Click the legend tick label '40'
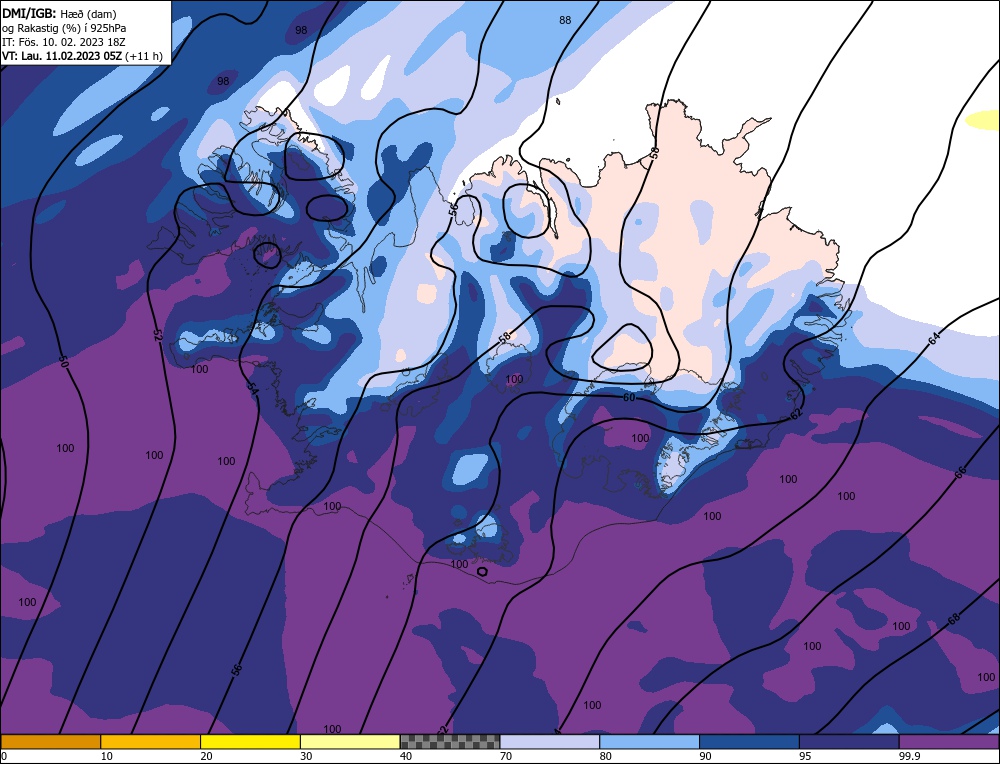1000x764 pixels. pos(406,756)
